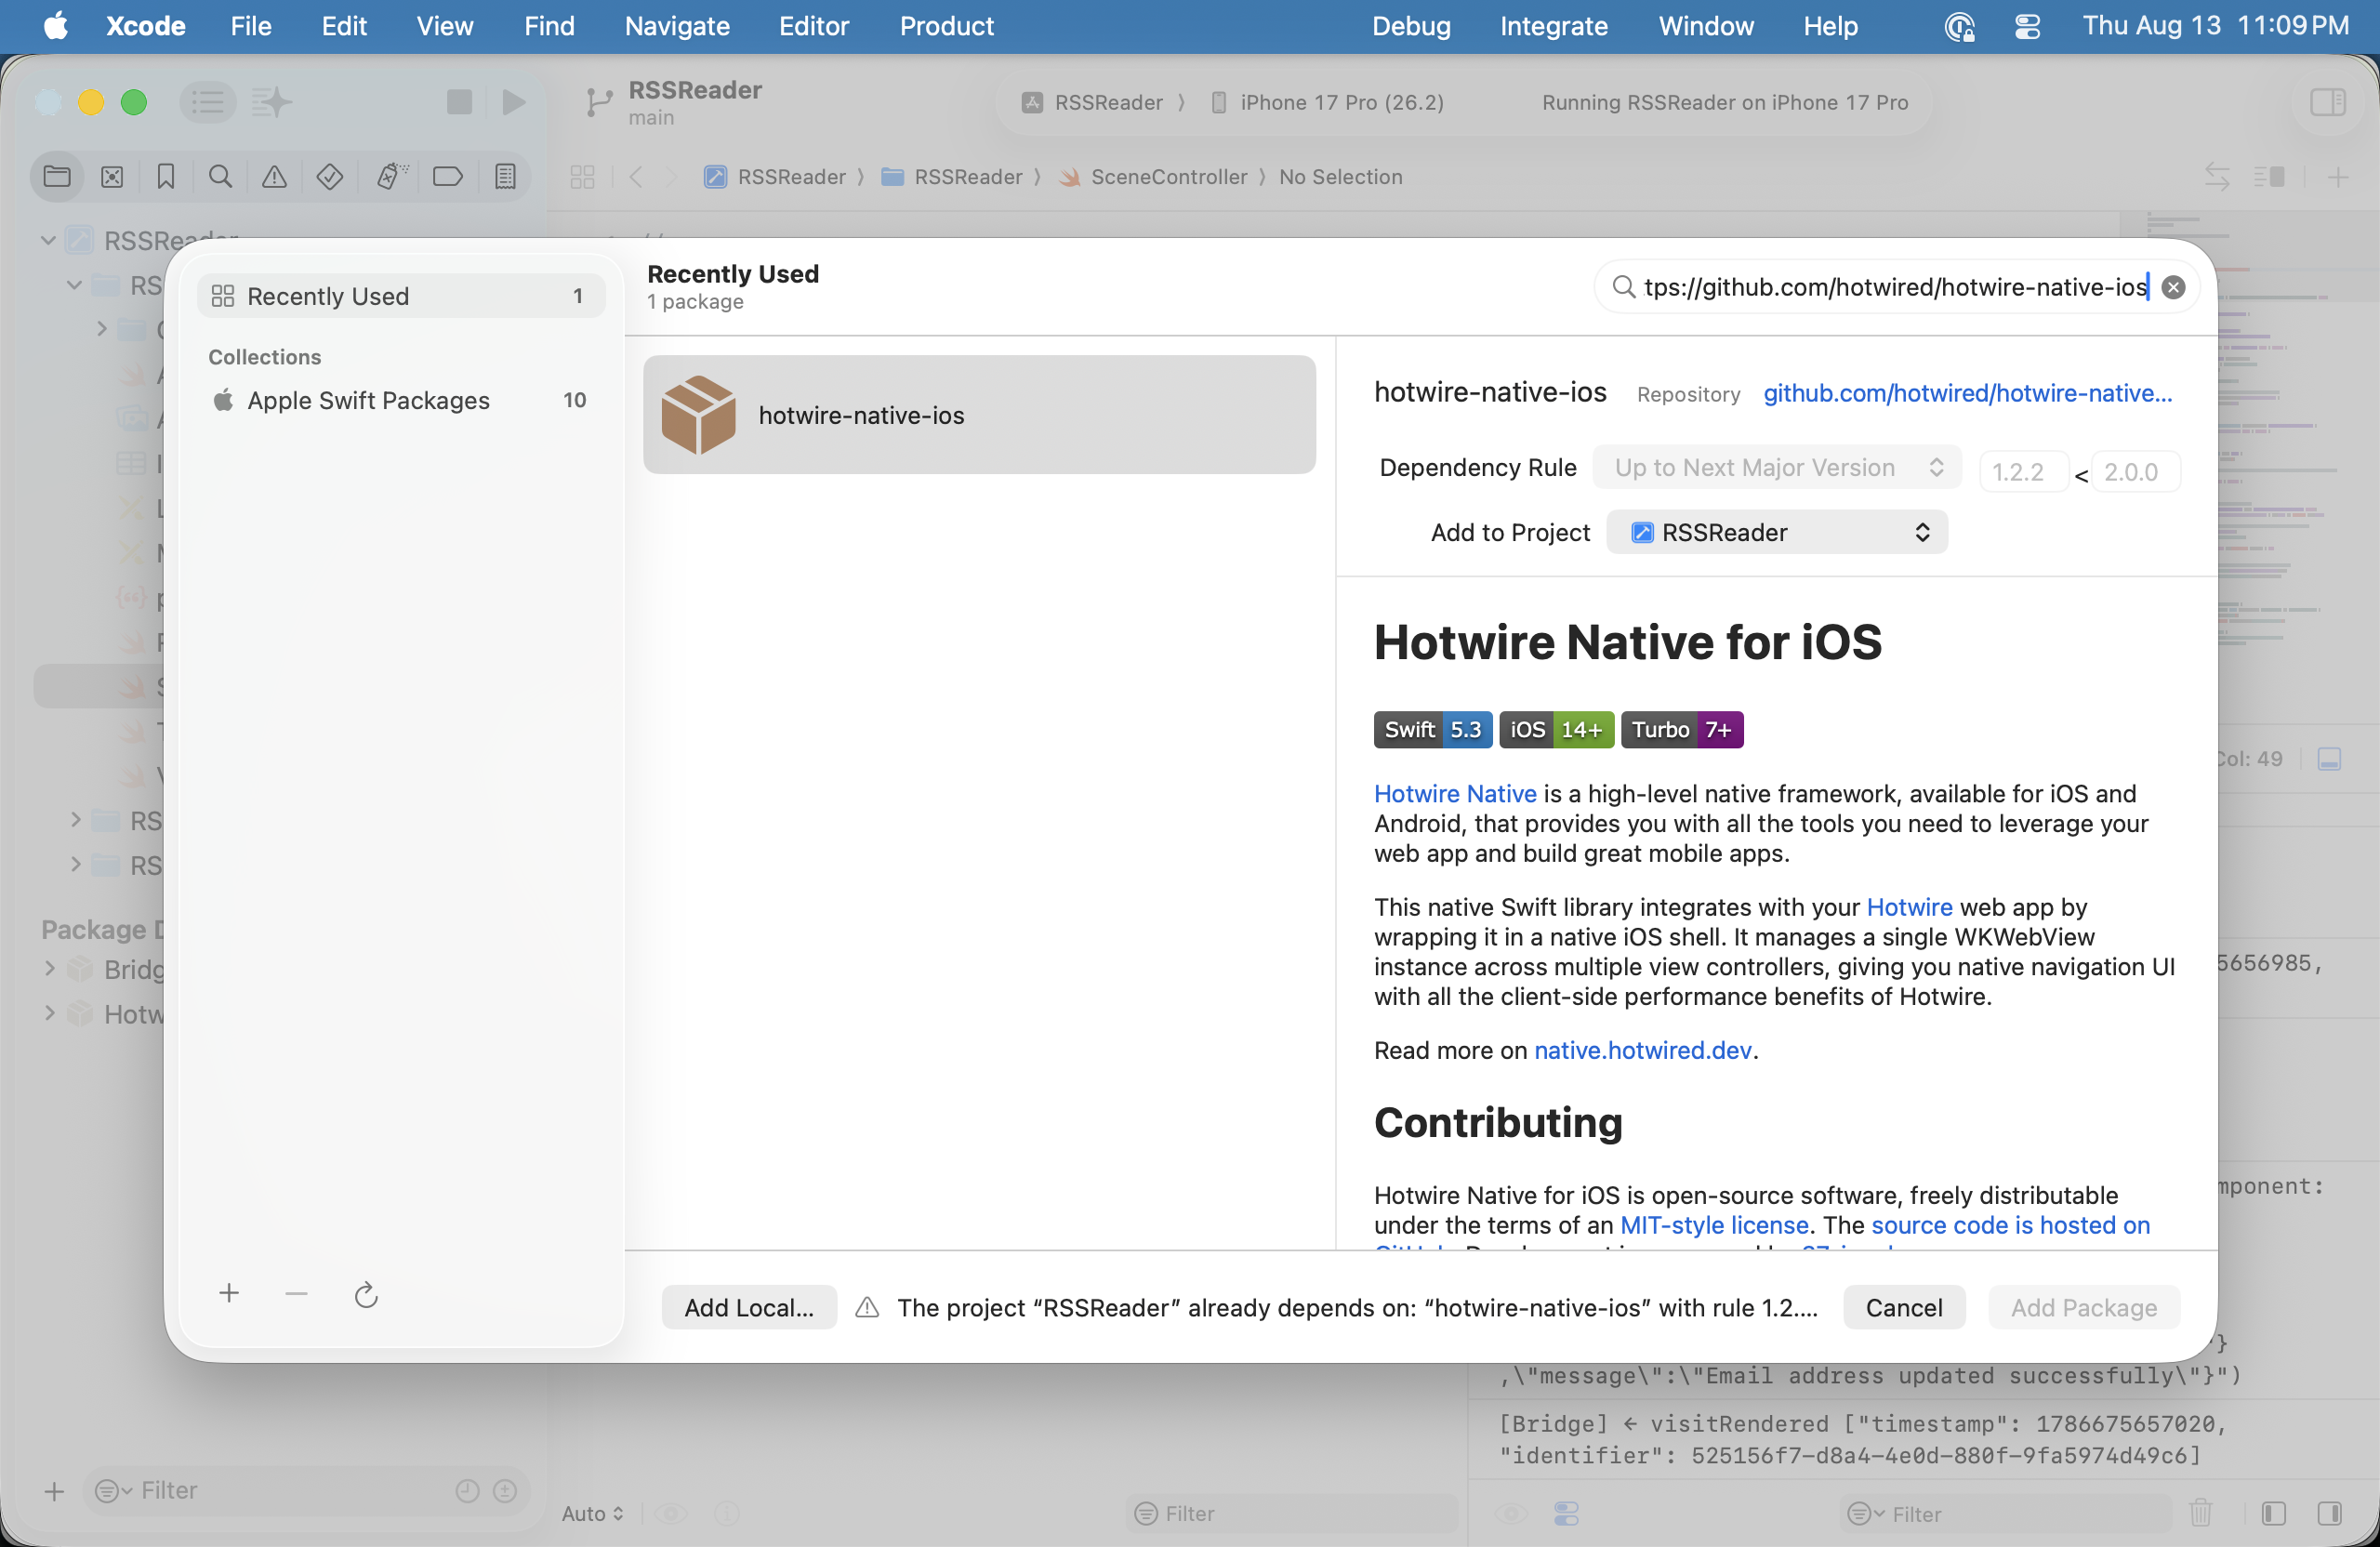Screen dimensions: 2380x1547
Task: Select the hotwire-native-ios package box icon
Action: point(698,415)
